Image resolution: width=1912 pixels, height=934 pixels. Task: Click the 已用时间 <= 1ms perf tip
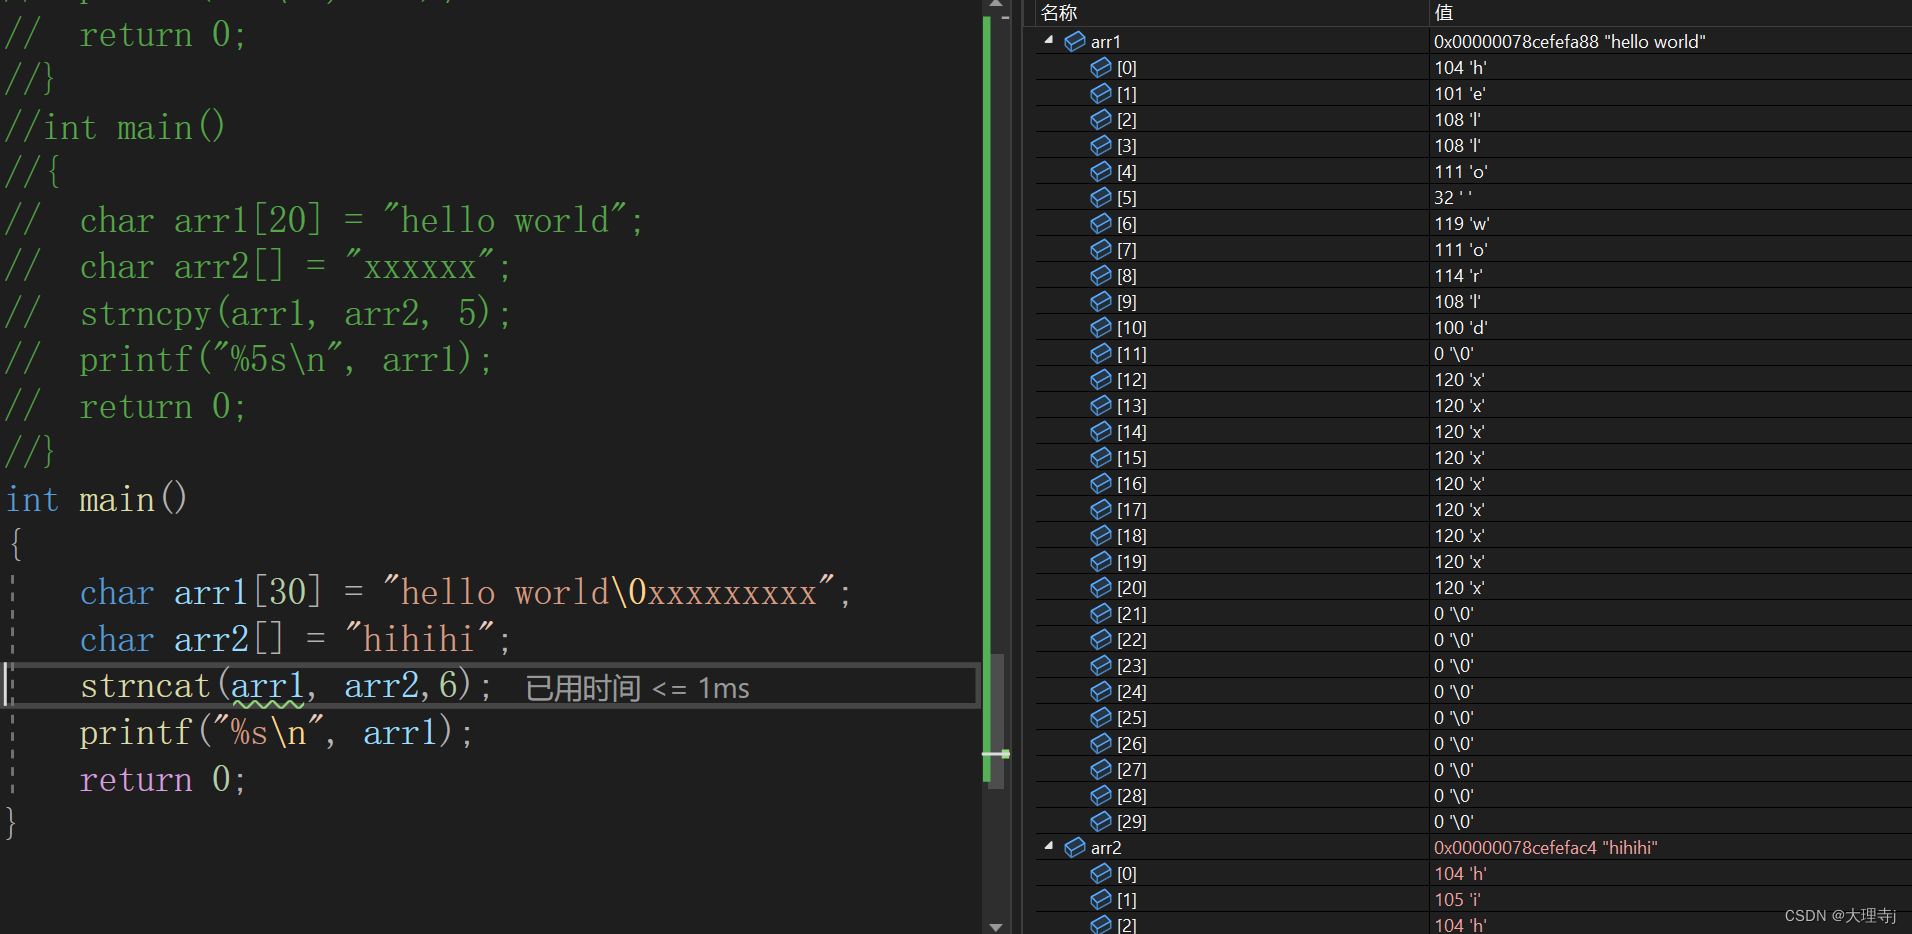tap(637, 688)
